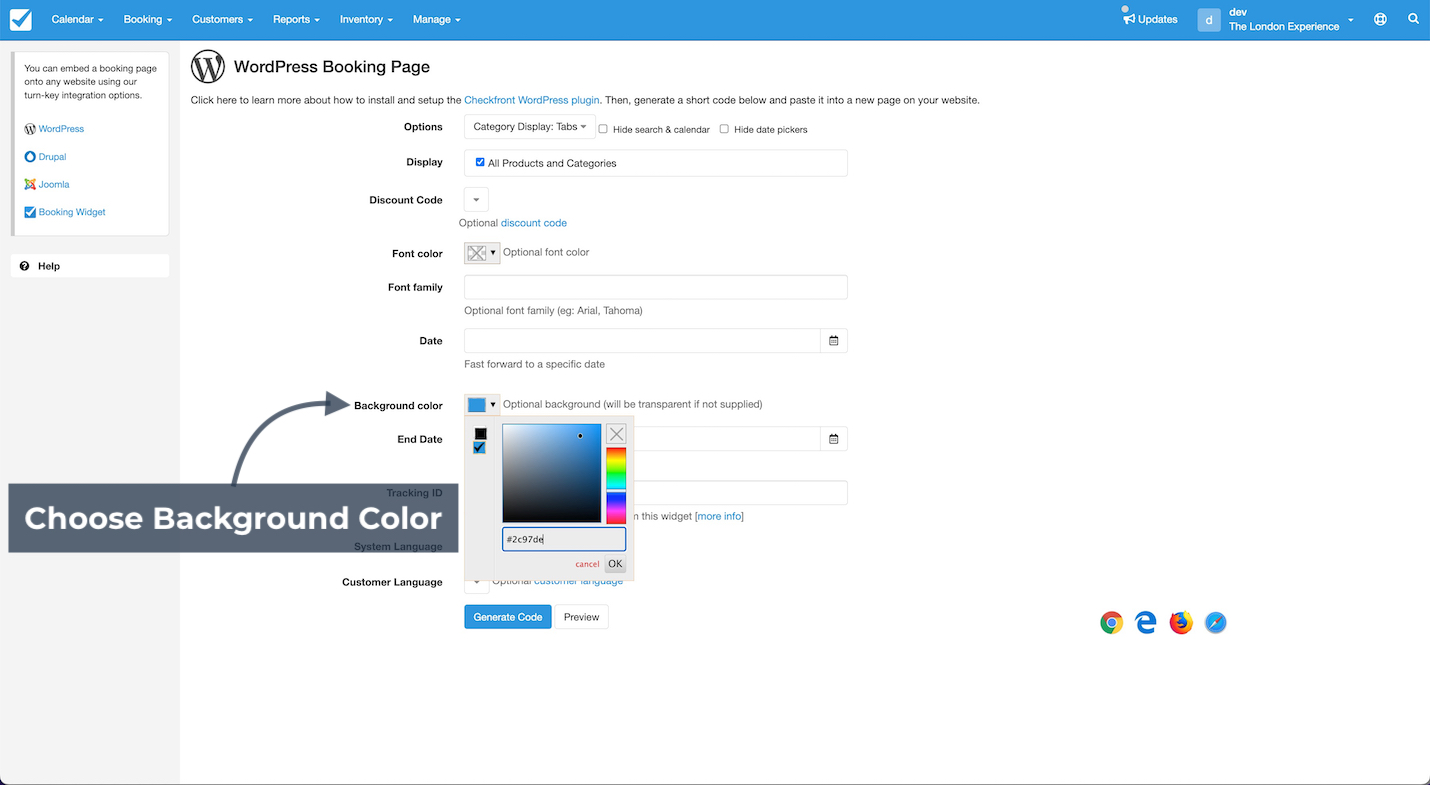
Task: Cancel the color picker
Action: click(x=587, y=565)
